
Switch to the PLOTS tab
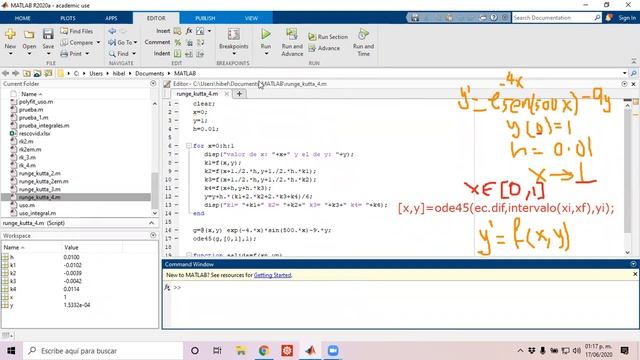[68, 18]
